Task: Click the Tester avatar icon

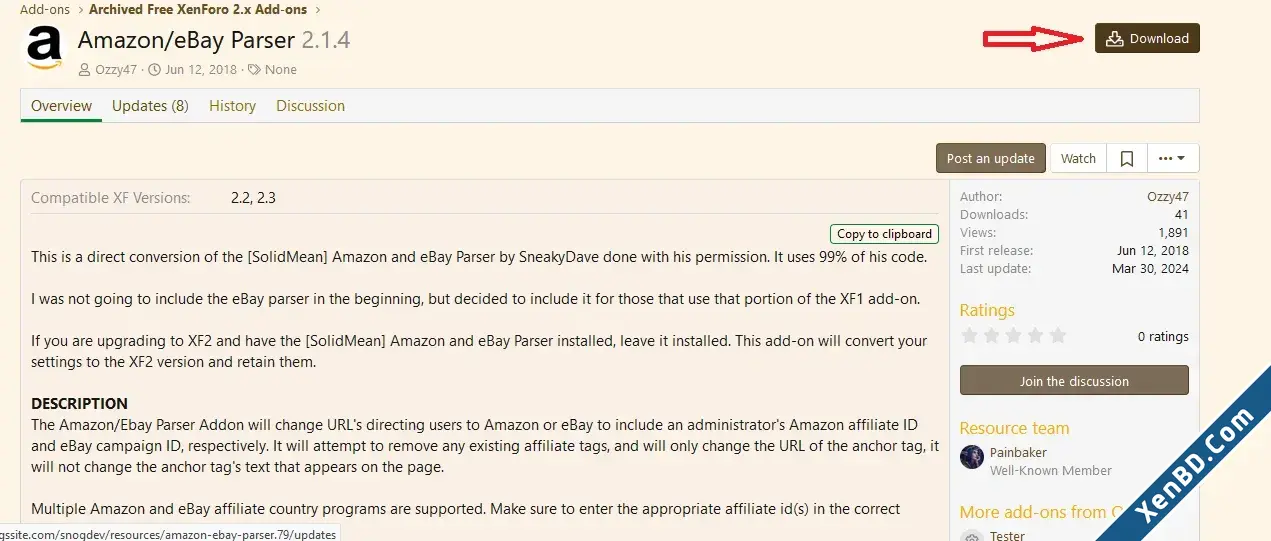Action: click(x=971, y=536)
